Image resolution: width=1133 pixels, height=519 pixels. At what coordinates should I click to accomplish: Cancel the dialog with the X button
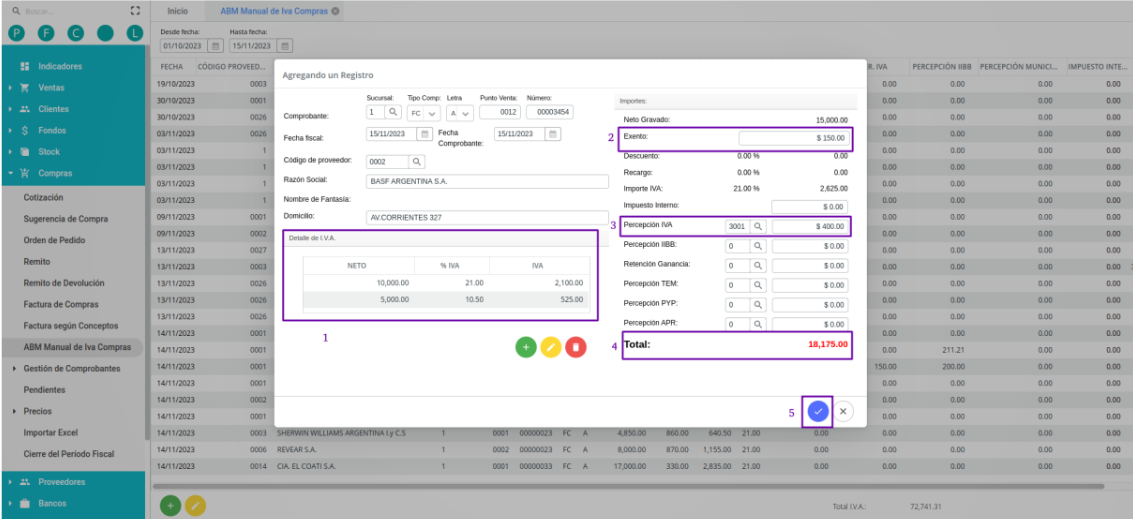[843, 411]
